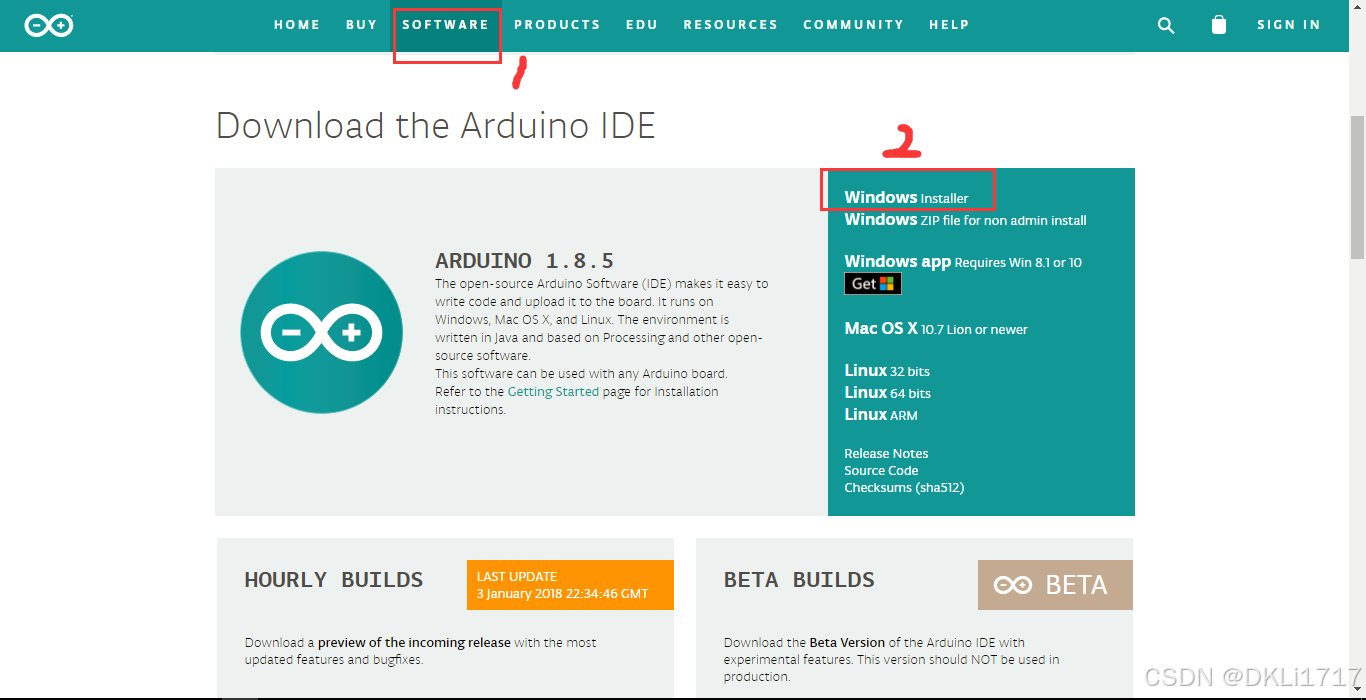Screen dimensions: 1366x700
Task: Open the shopping cart icon
Action: coord(1219,24)
